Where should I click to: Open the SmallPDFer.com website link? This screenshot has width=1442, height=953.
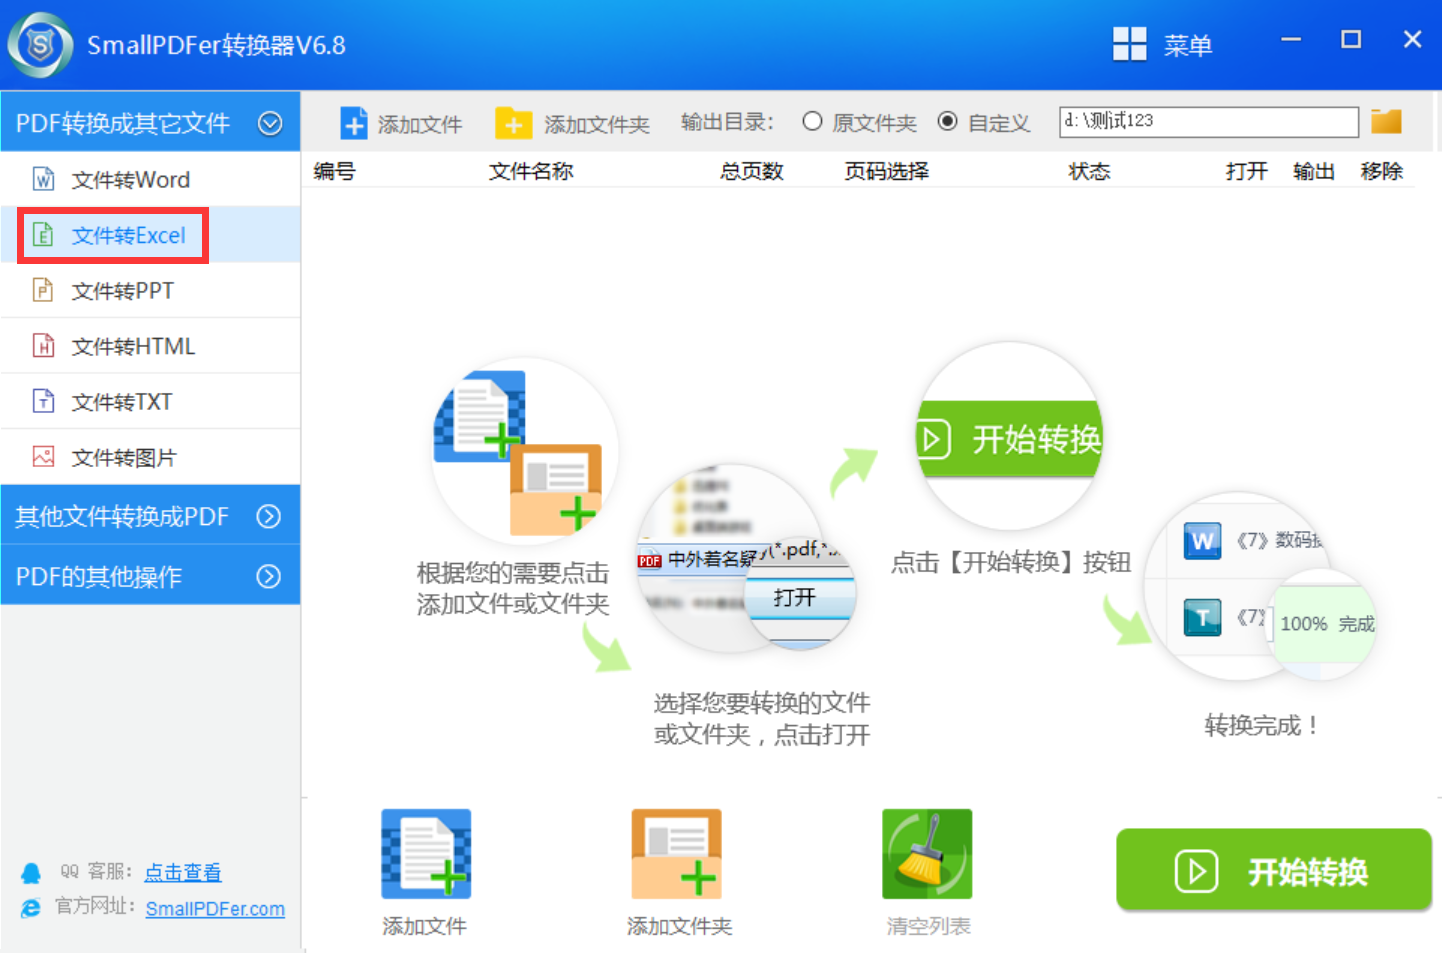click(x=215, y=908)
